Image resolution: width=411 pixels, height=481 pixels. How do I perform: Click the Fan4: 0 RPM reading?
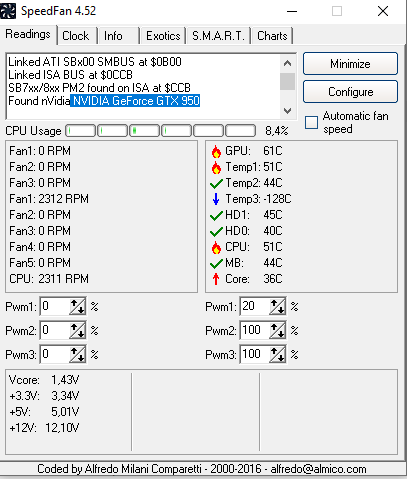40,247
